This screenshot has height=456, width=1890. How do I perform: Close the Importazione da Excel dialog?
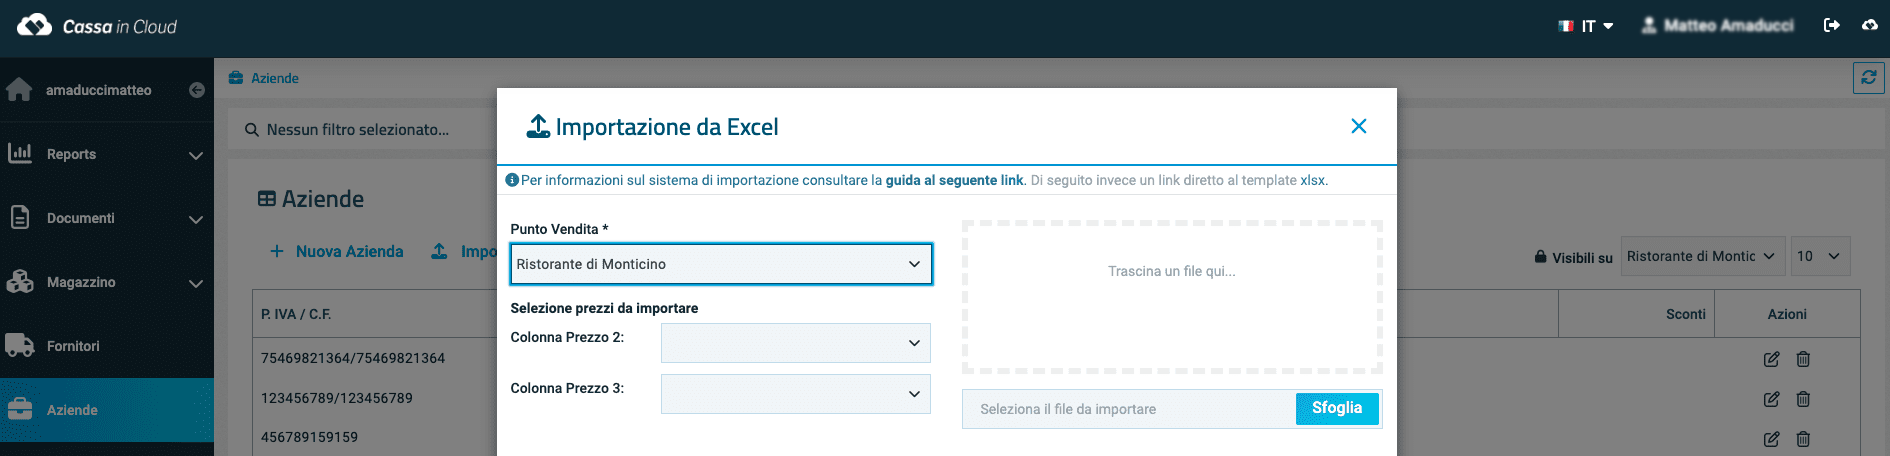1359,126
